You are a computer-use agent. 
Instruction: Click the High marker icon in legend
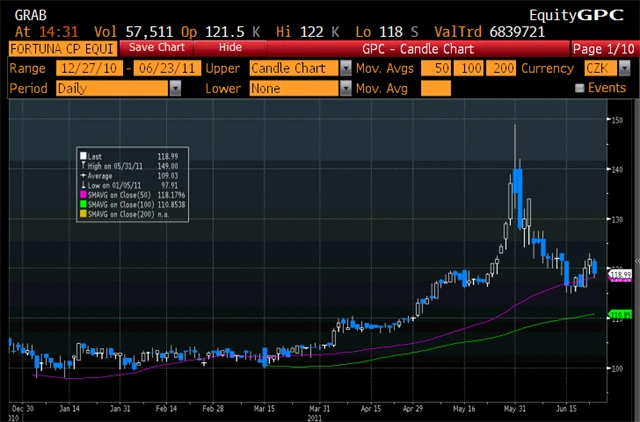point(83,164)
